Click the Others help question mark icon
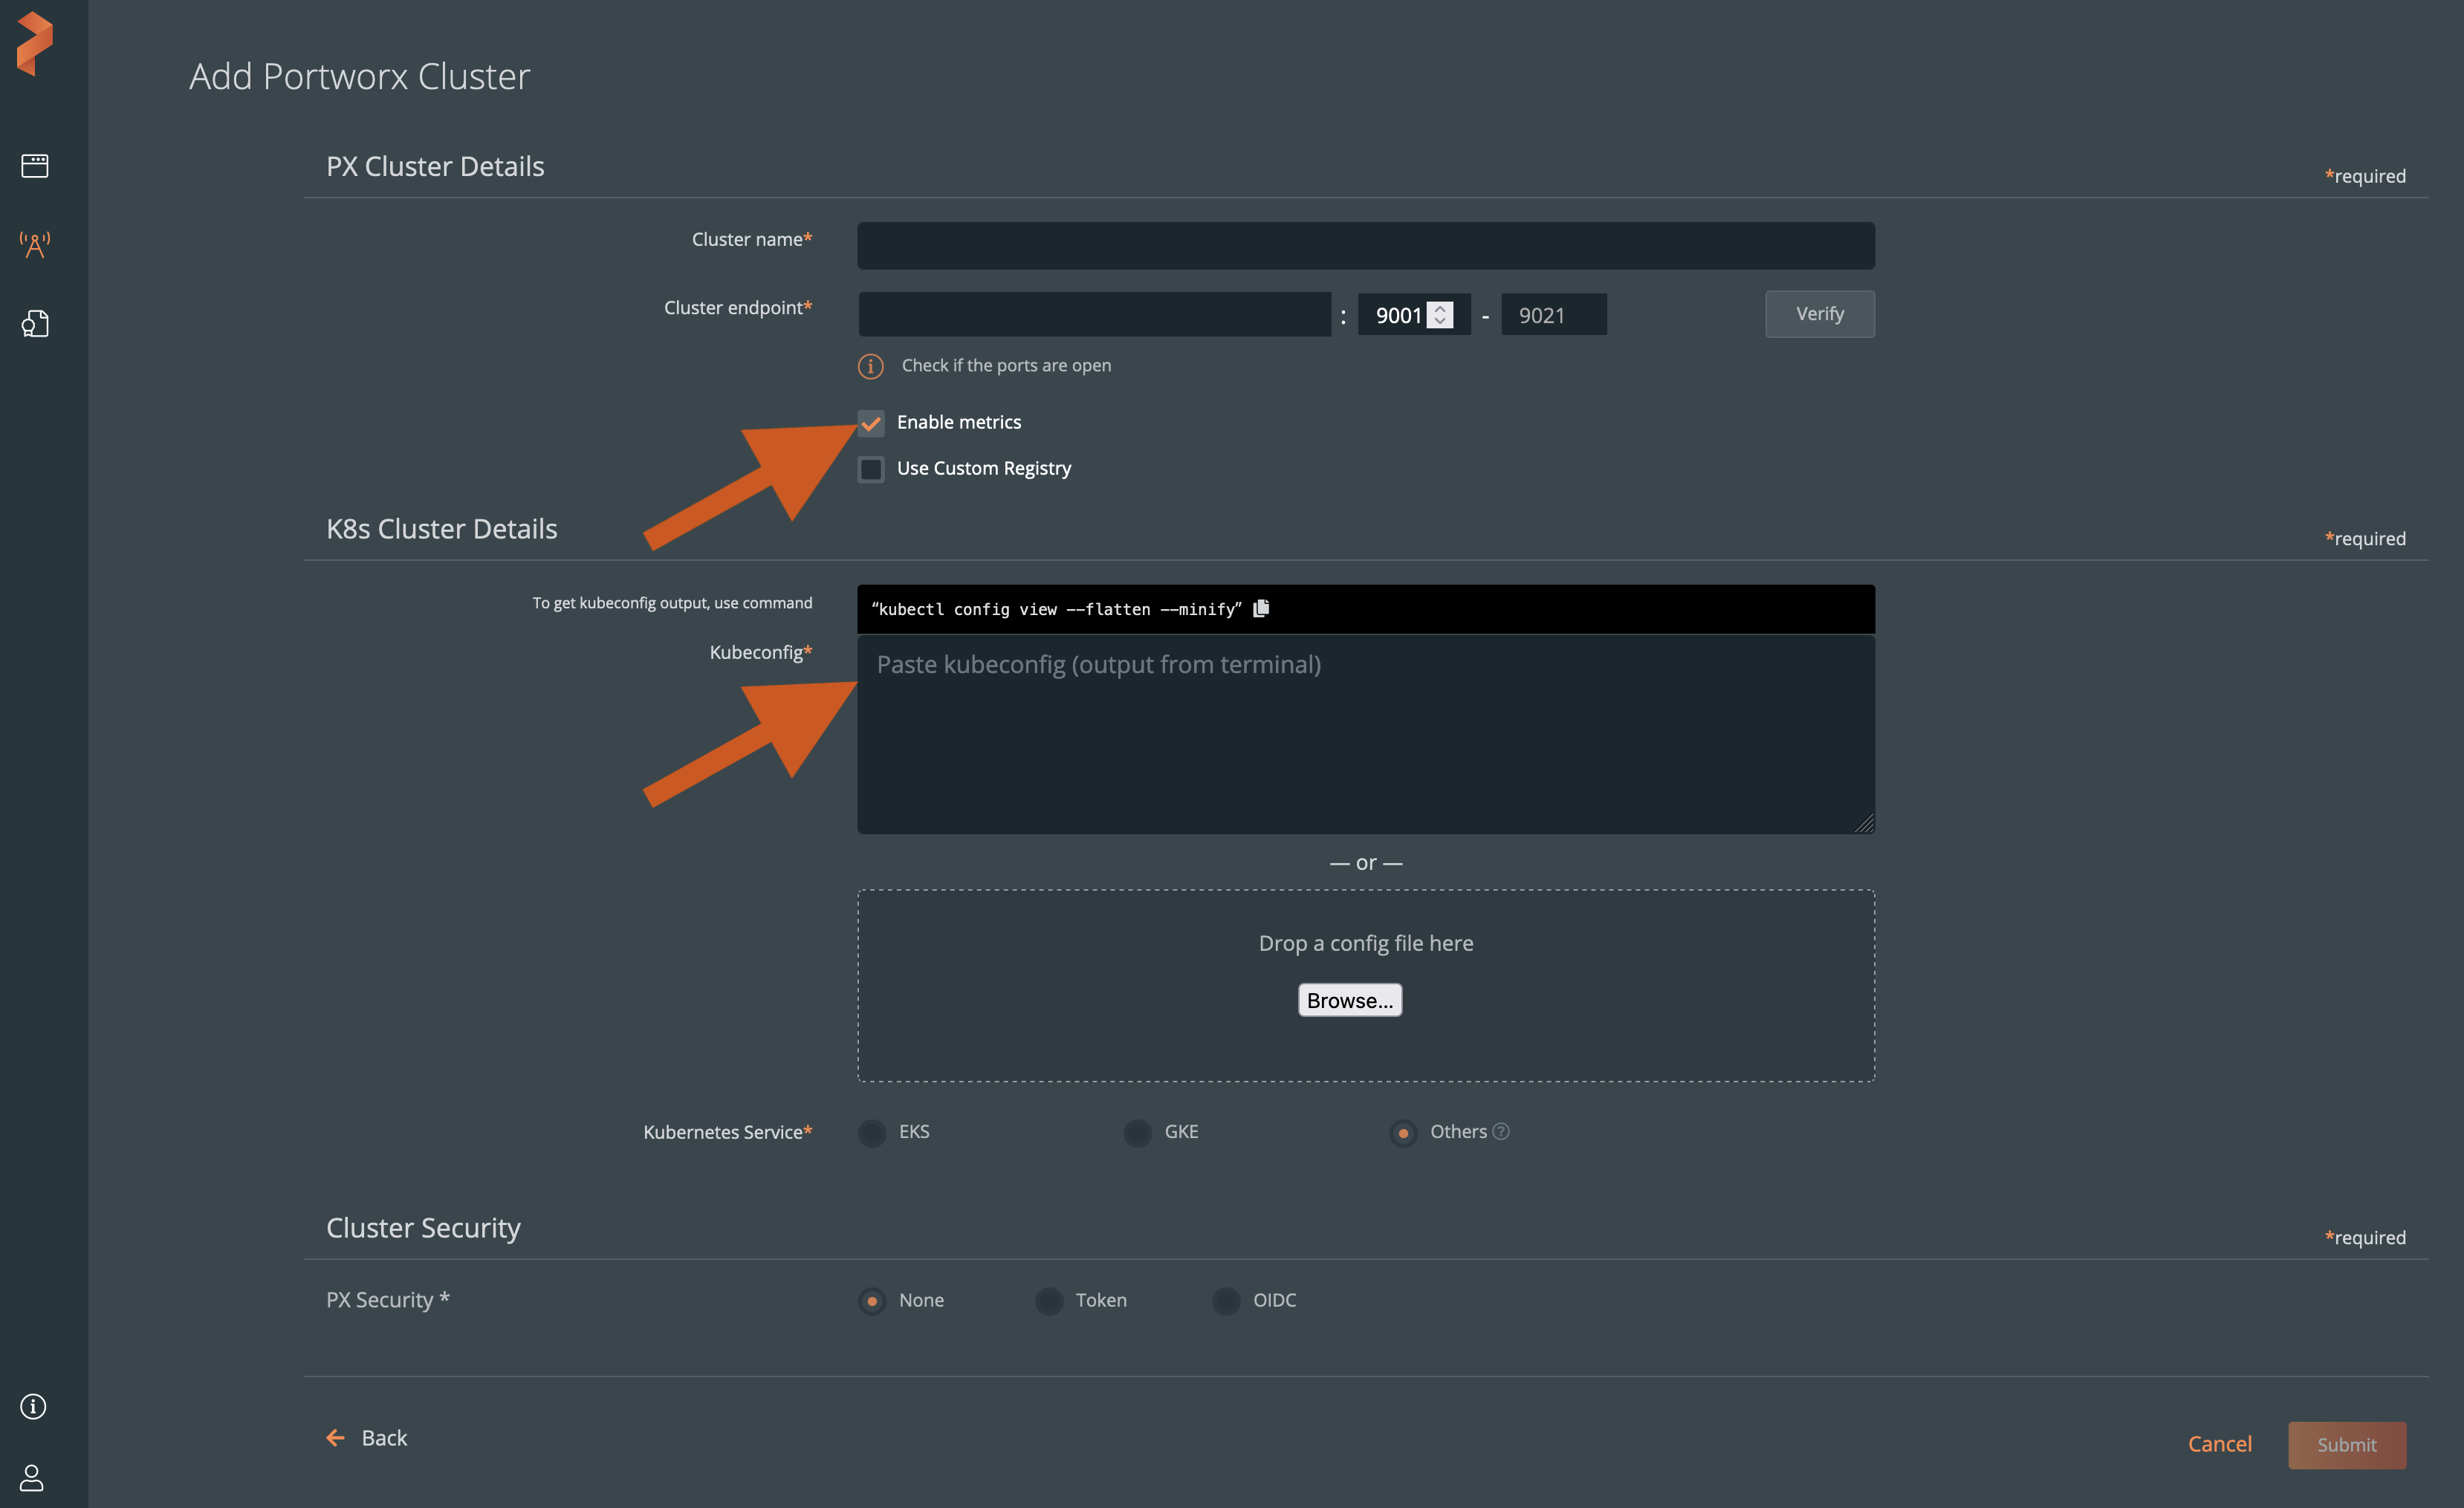 coord(1501,1131)
